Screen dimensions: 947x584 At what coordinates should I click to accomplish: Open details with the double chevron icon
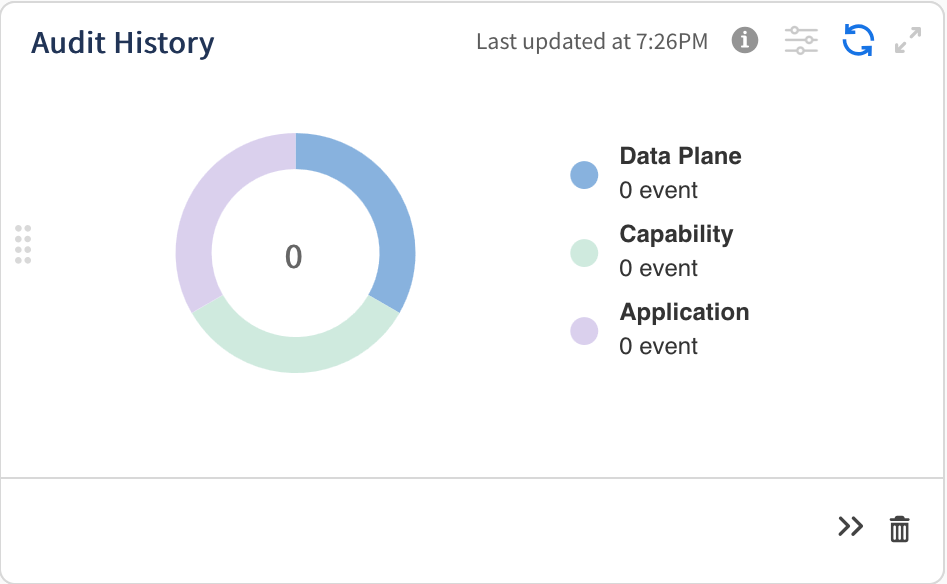pyautogui.click(x=850, y=527)
